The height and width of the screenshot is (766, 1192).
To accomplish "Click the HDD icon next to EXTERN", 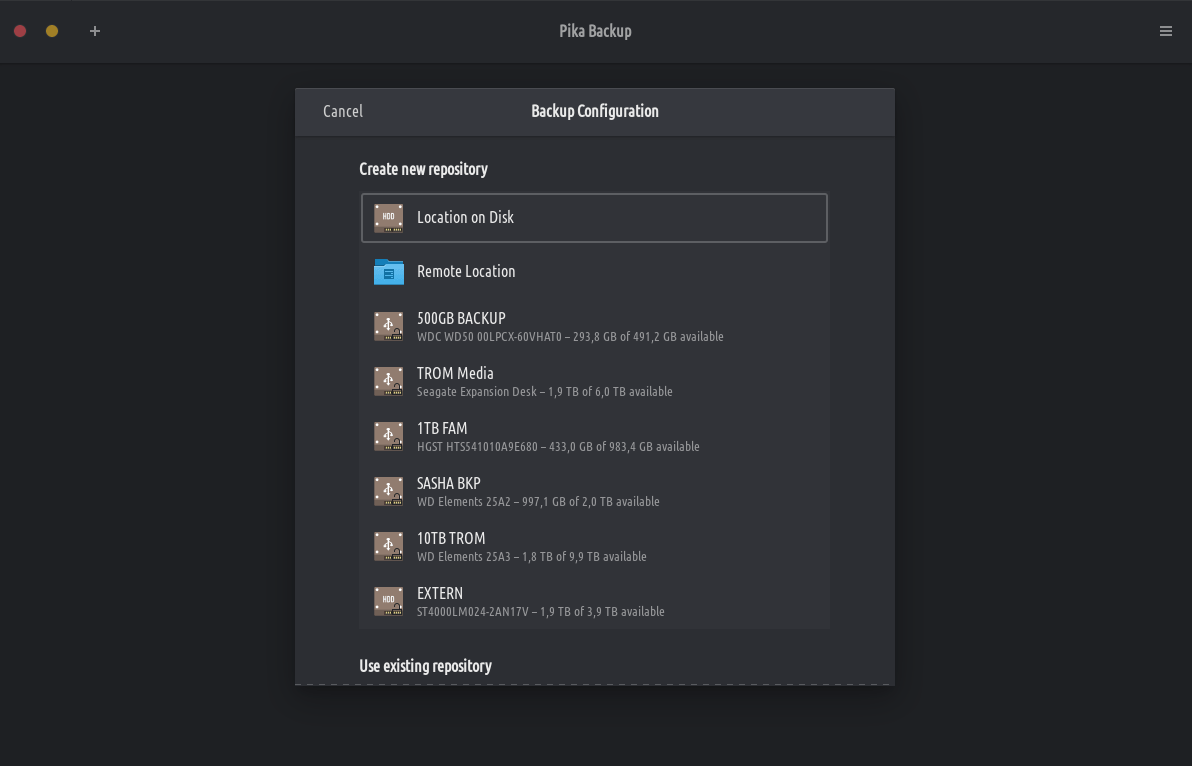I will (389, 602).
